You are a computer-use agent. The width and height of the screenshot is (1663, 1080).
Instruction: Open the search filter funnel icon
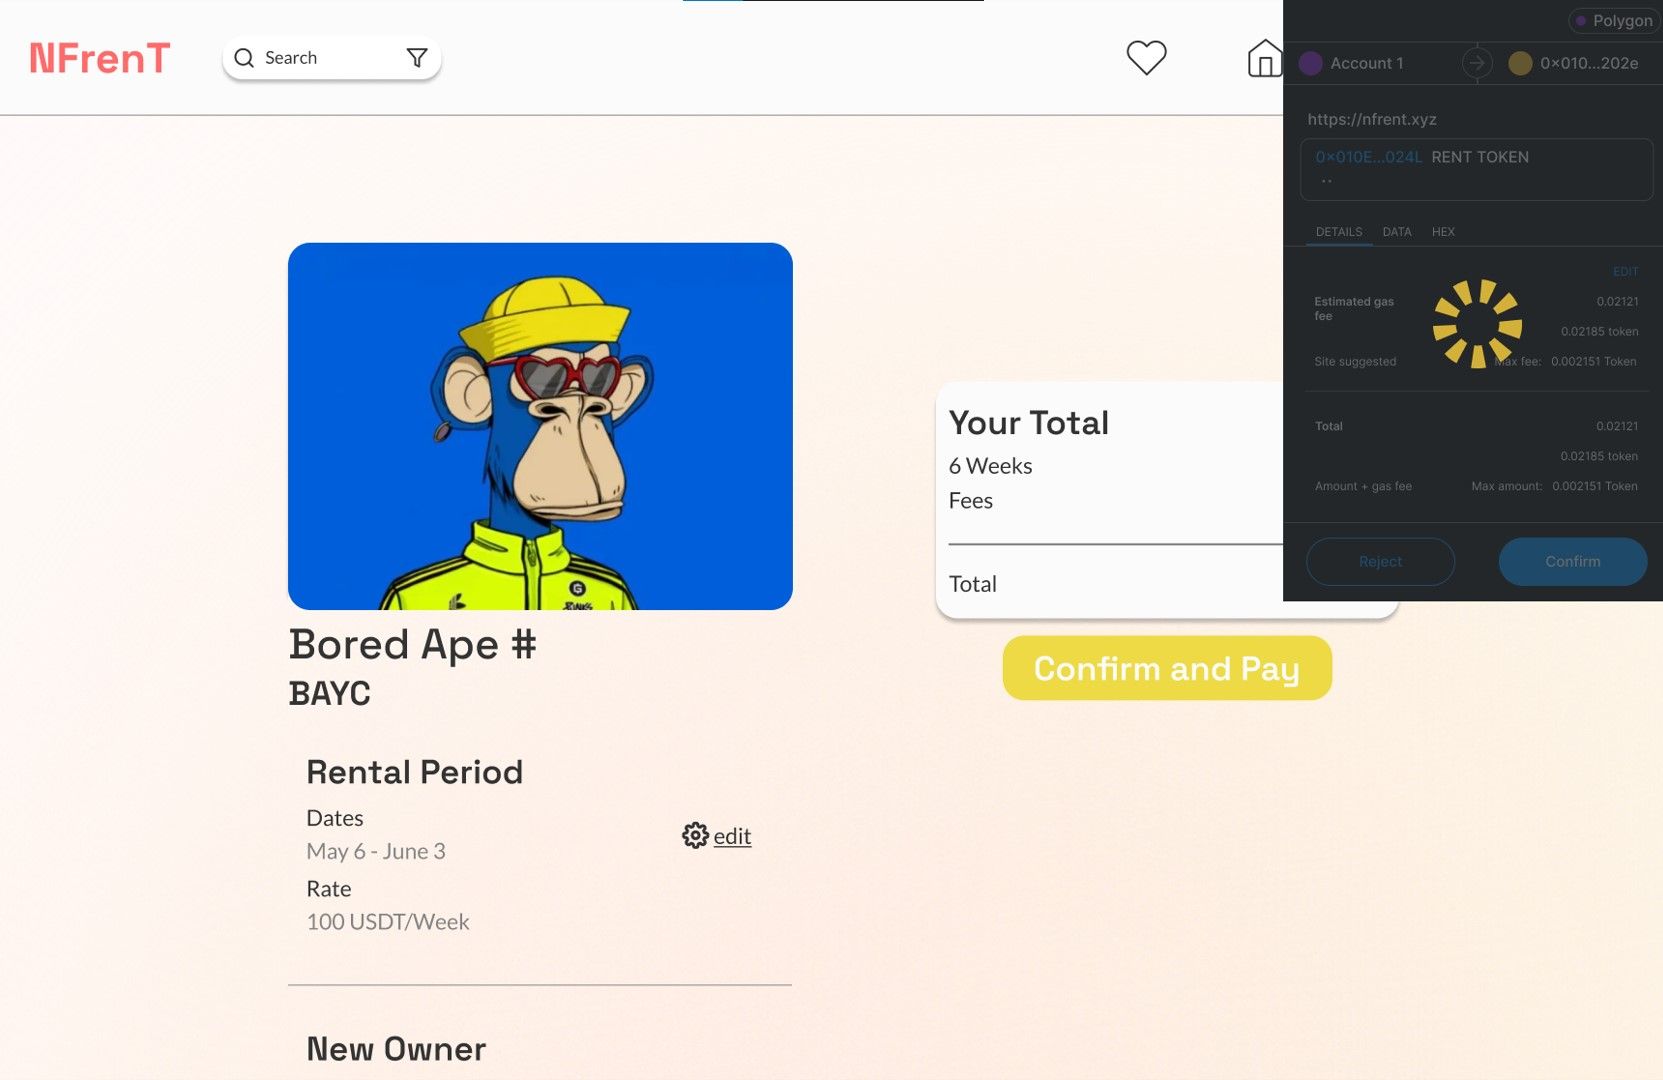click(x=417, y=58)
